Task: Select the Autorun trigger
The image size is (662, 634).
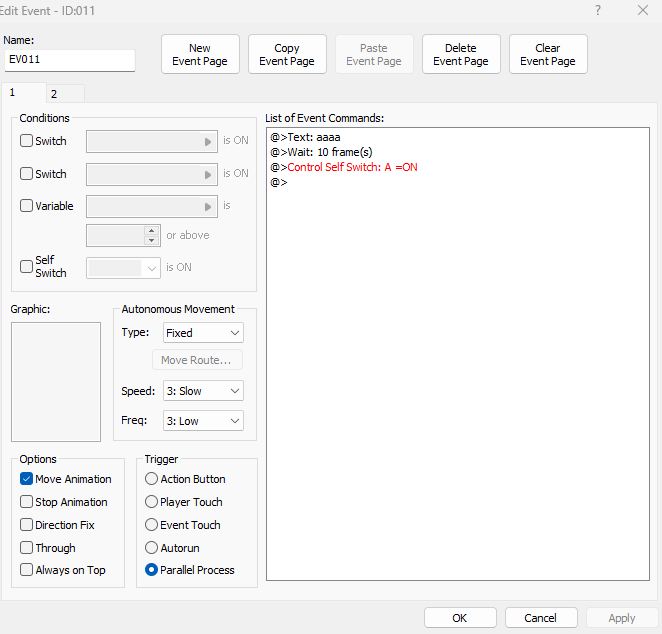Action: (x=152, y=548)
